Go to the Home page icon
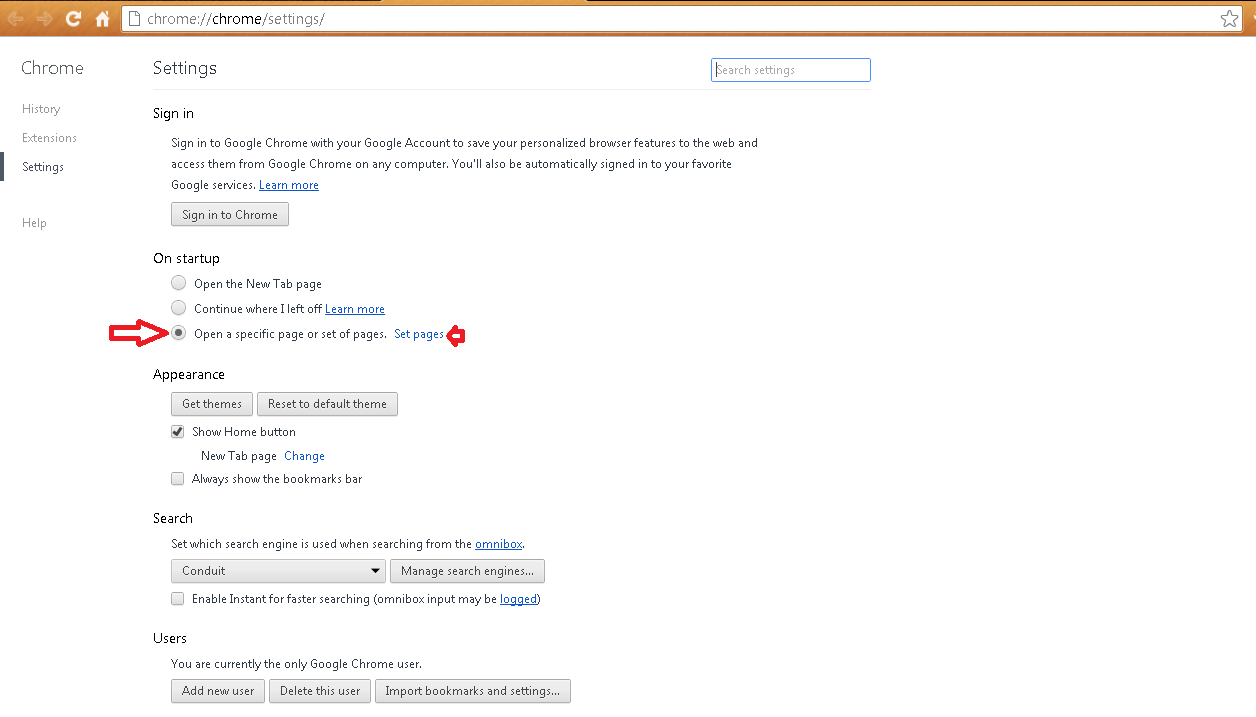1256x717 pixels. tap(102, 18)
